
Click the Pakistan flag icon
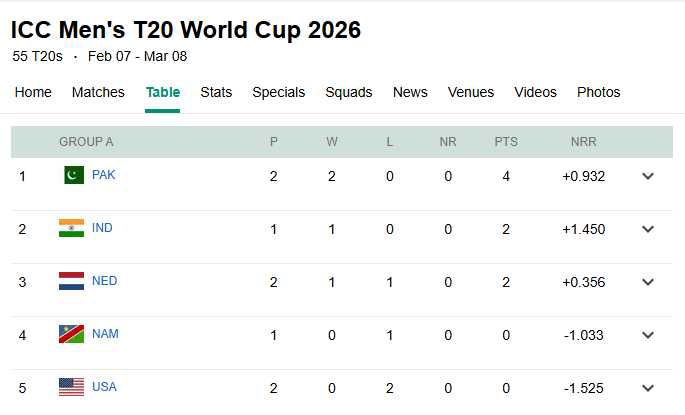pos(74,175)
